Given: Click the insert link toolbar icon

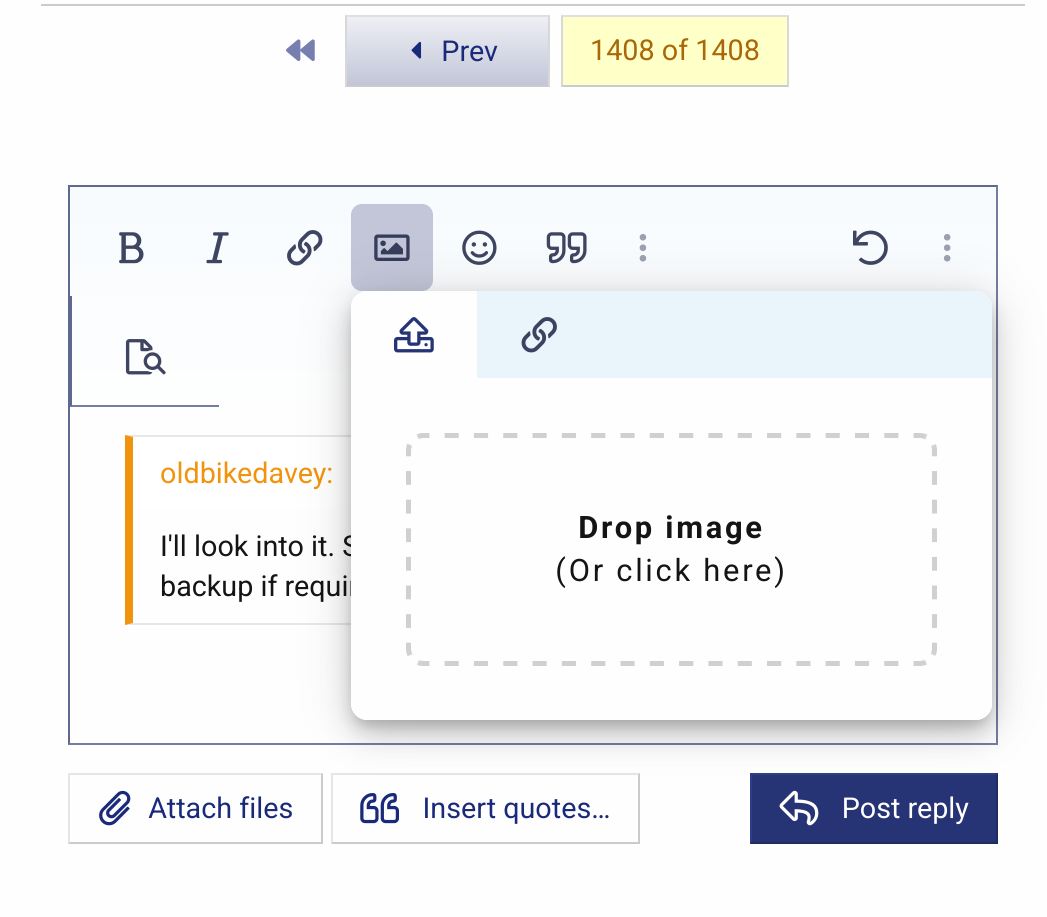Looking at the screenshot, I should coord(304,248).
